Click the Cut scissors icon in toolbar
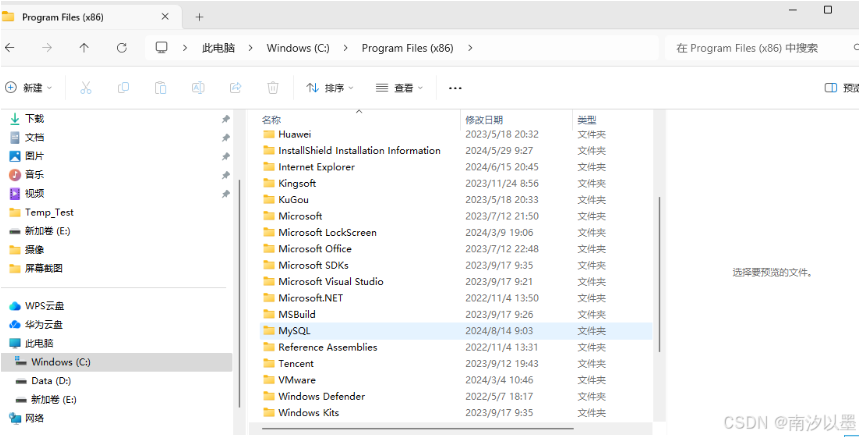 (x=86, y=88)
